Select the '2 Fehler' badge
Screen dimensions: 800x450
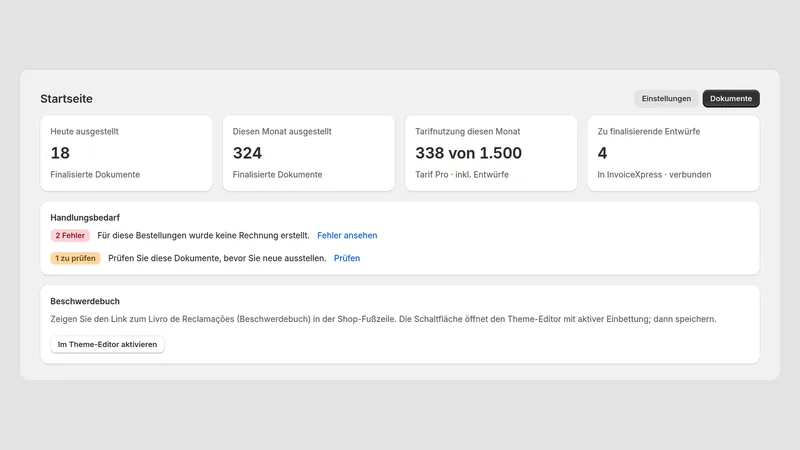(x=70, y=235)
